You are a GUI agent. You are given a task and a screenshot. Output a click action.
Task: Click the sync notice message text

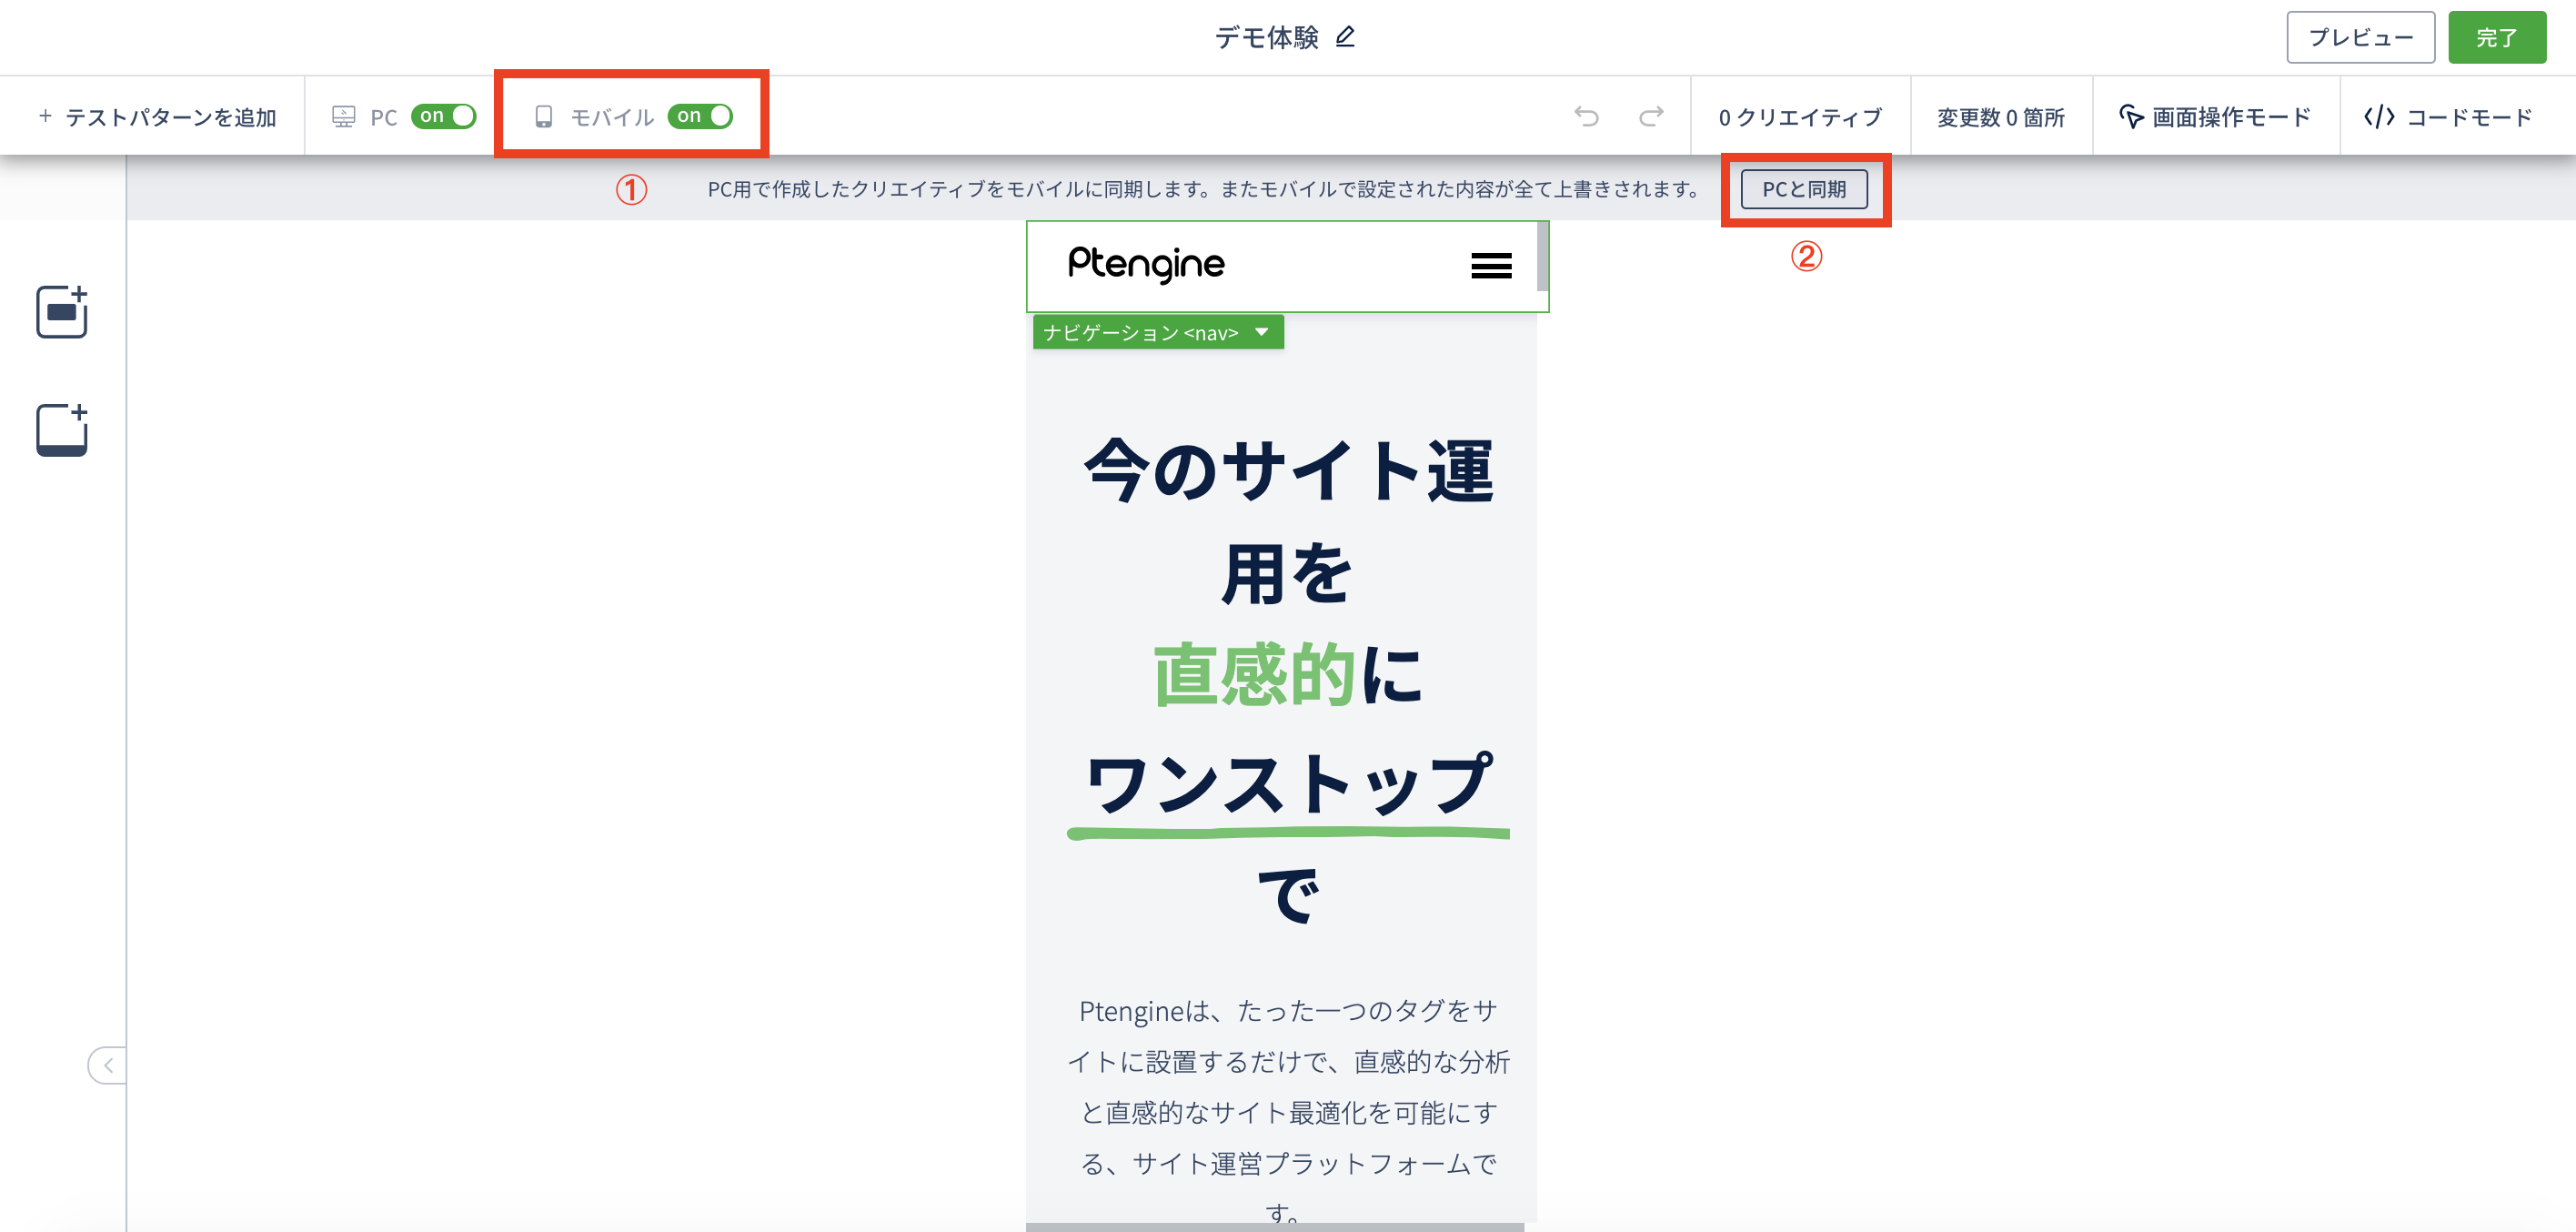pos(1203,189)
